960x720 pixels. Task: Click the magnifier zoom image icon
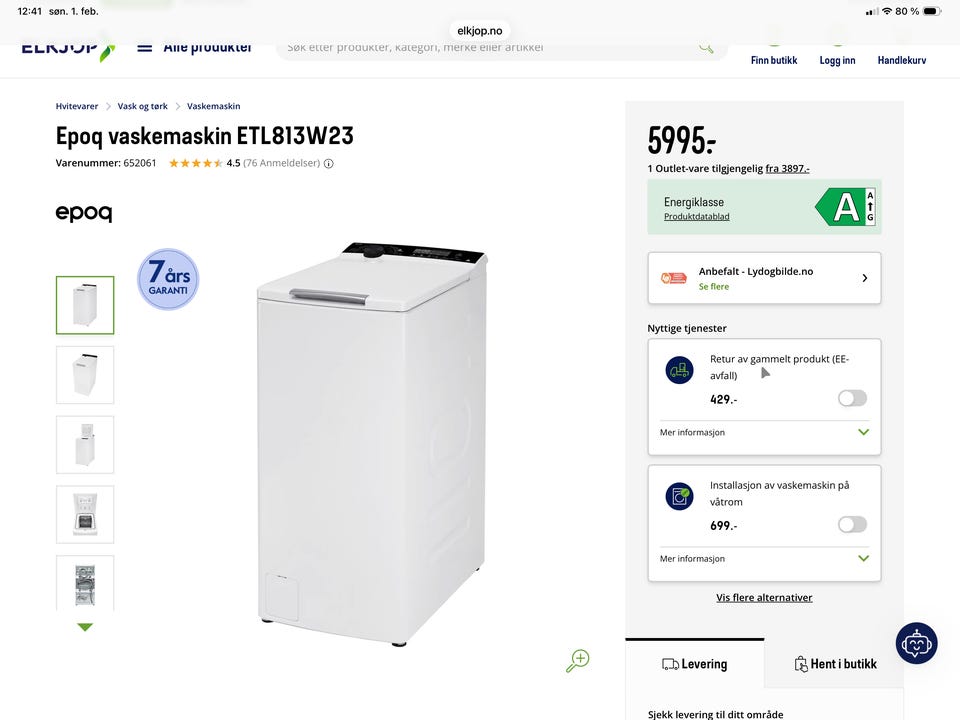[x=577, y=661]
